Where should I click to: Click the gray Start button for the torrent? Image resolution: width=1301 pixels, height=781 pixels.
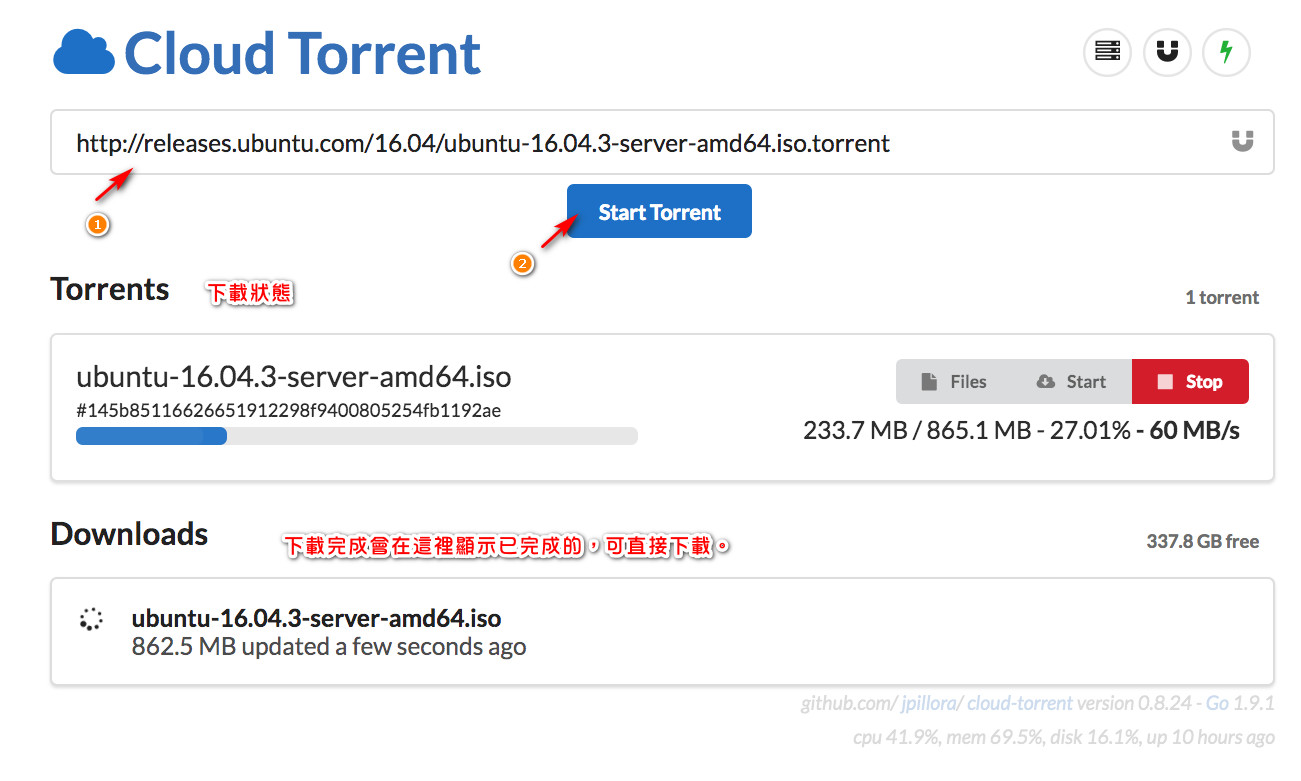pyautogui.click(x=1072, y=381)
